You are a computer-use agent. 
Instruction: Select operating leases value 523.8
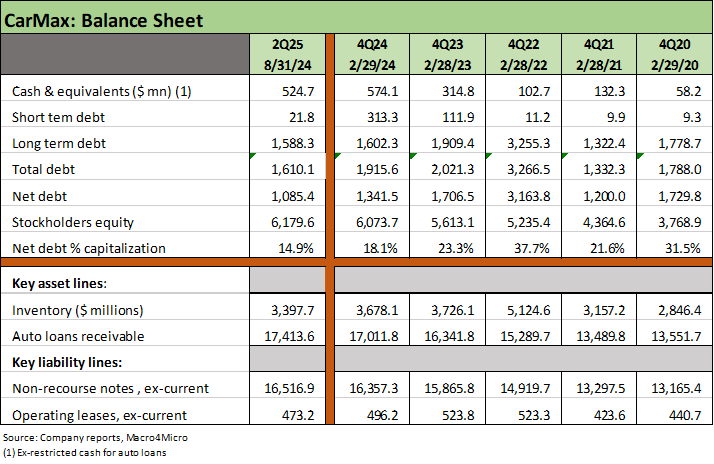click(x=458, y=415)
